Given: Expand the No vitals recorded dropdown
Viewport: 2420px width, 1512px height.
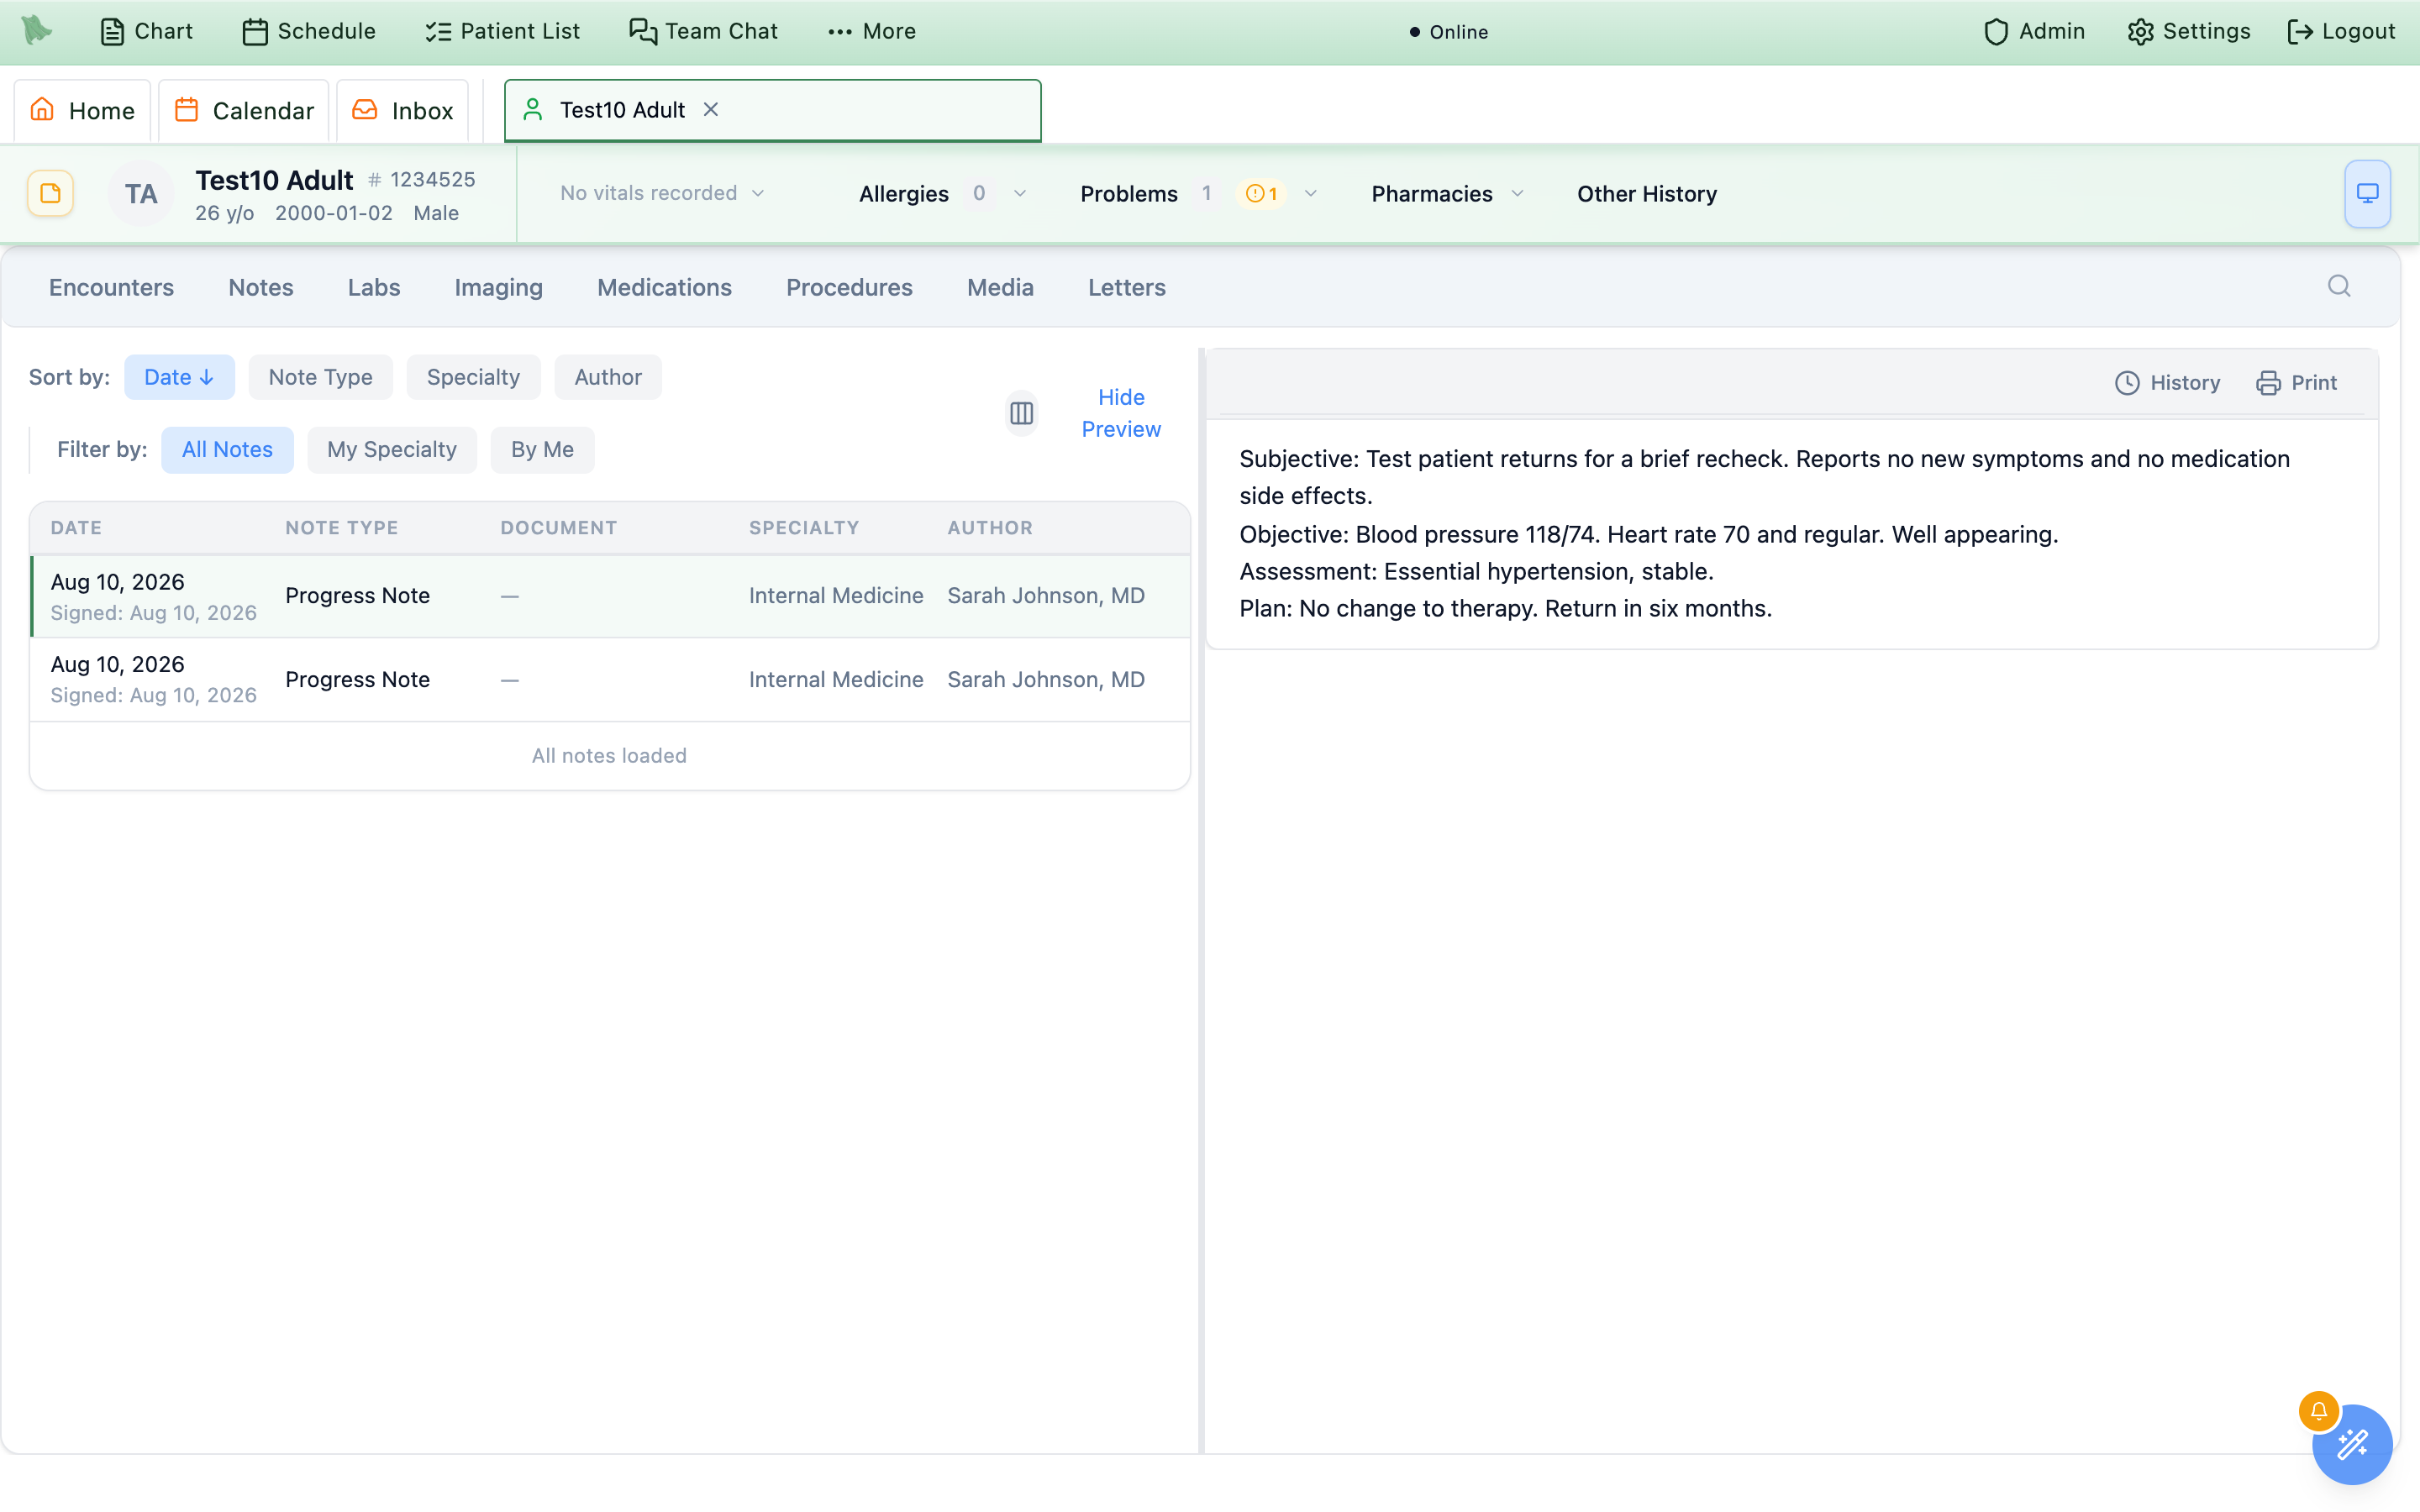Looking at the screenshot, I should click(x=662, y=193).
